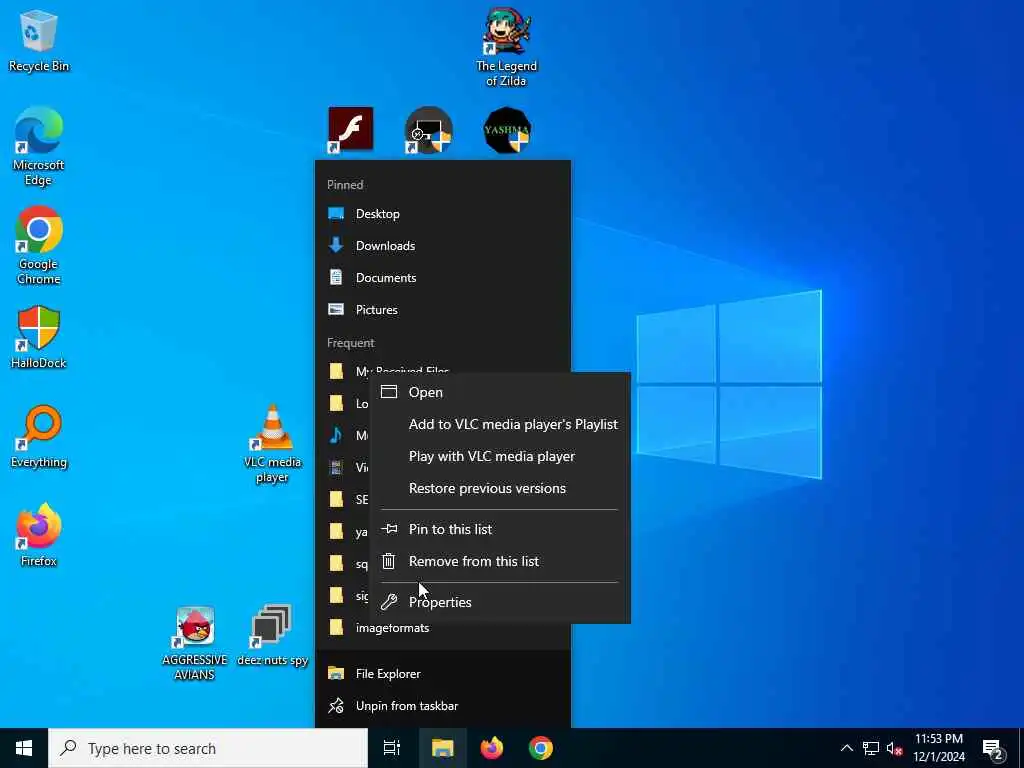Launch File Explorer from jump list
Viewport: 1024px width, 768px height.
(443, 673)
